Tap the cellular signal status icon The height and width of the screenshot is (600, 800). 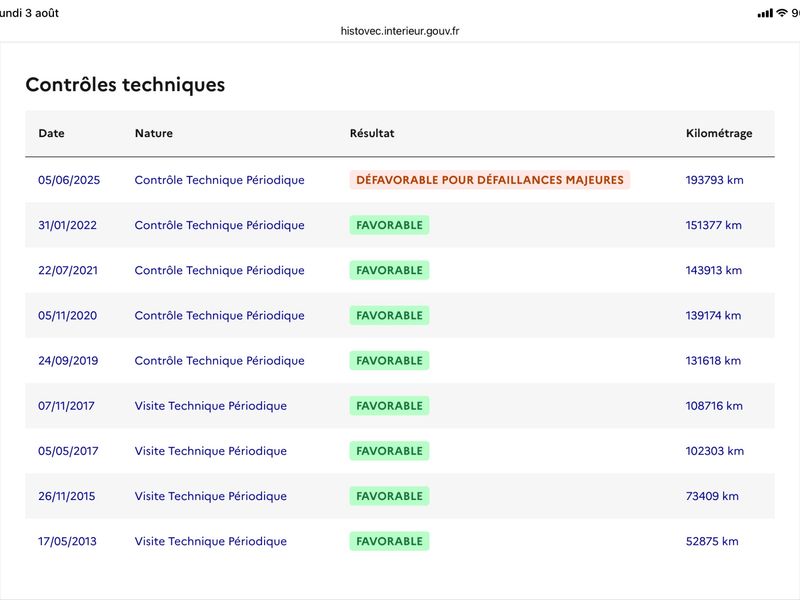pyautogui.click(x=765, y=13)
